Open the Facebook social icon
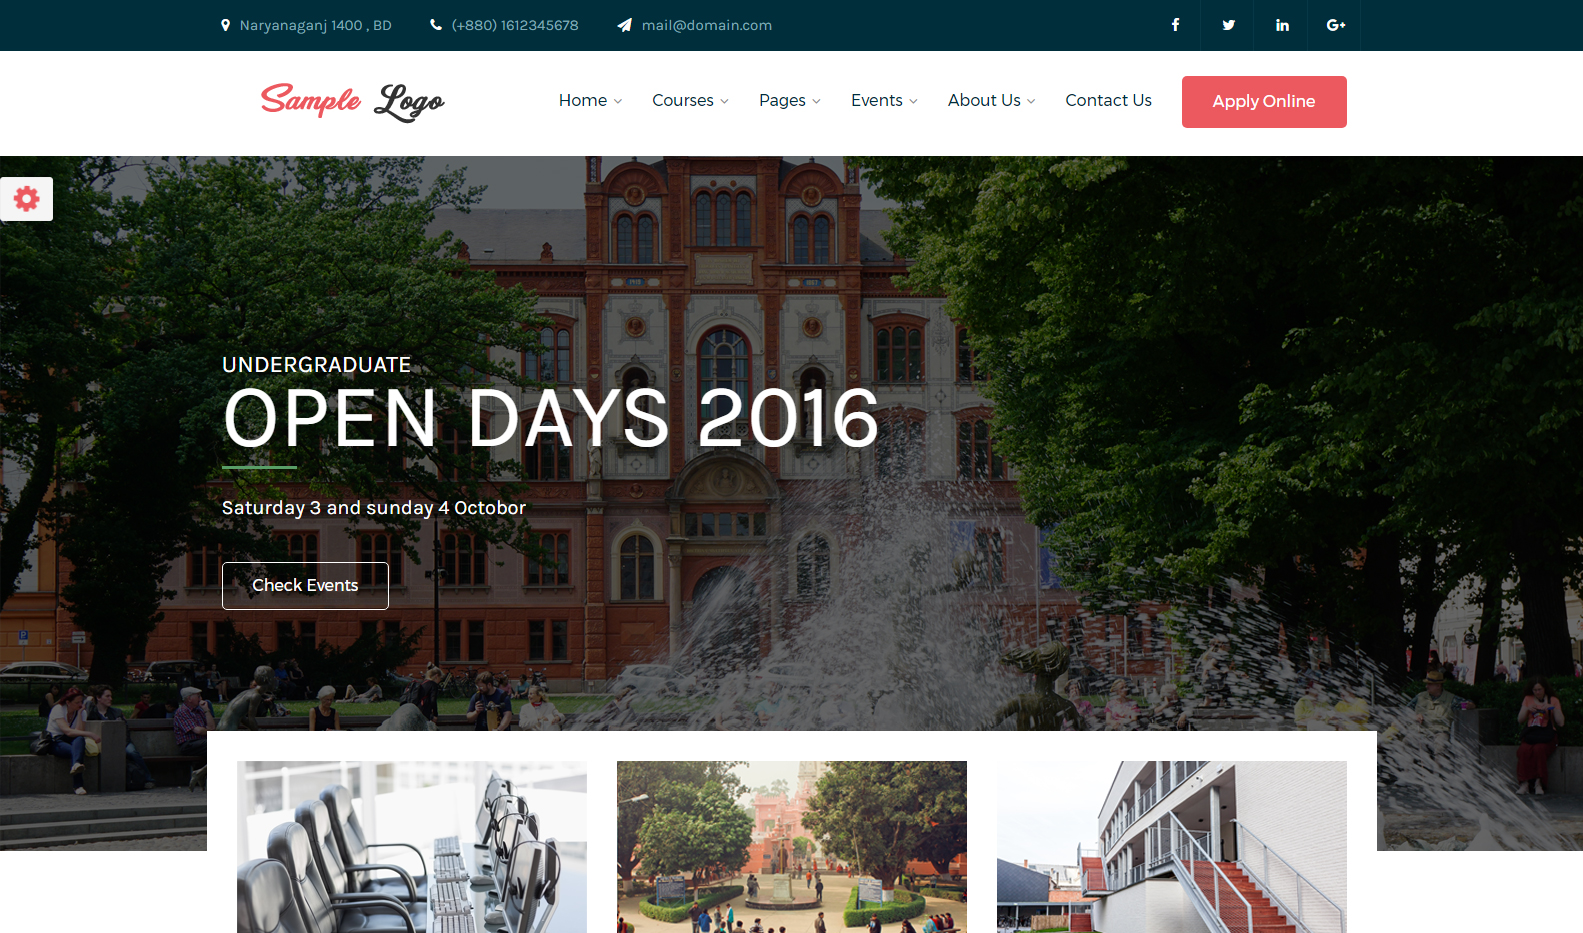 1175,25
